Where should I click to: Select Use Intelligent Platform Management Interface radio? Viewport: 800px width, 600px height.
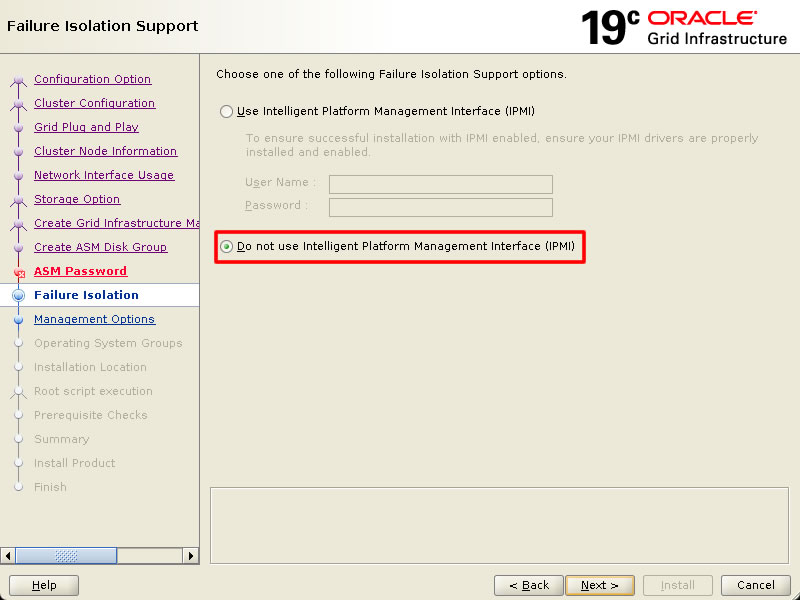[x=226, y=111]
